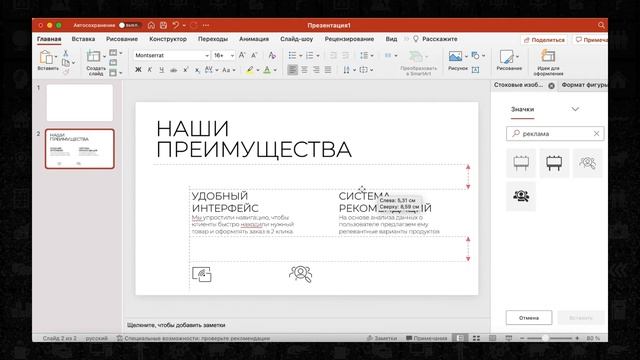
Task: Click the Рисование drawing icon
Action: [x=507, y=57]
